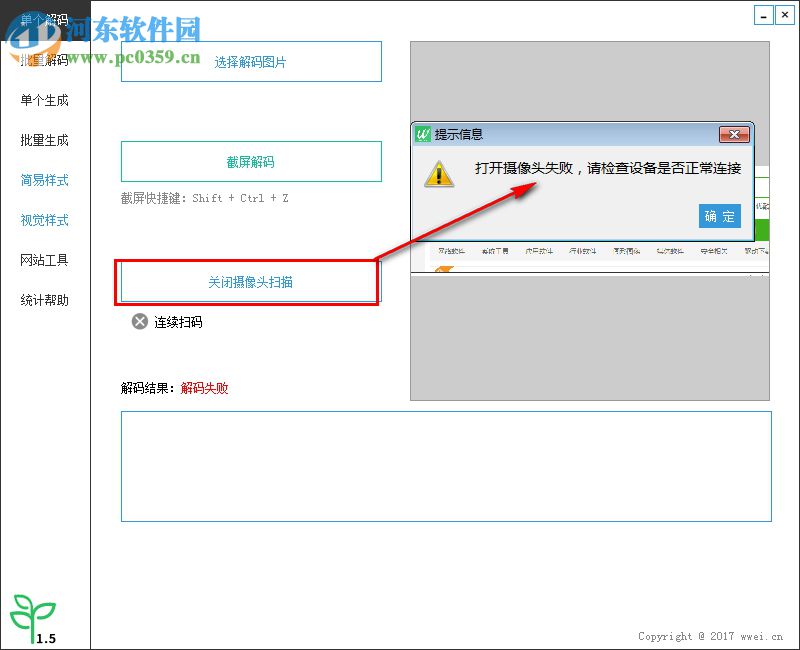The height and width of the screenshot is (650, 800).
Task: Click the W logo on the 提示信息 title bar
Action: 424,134
